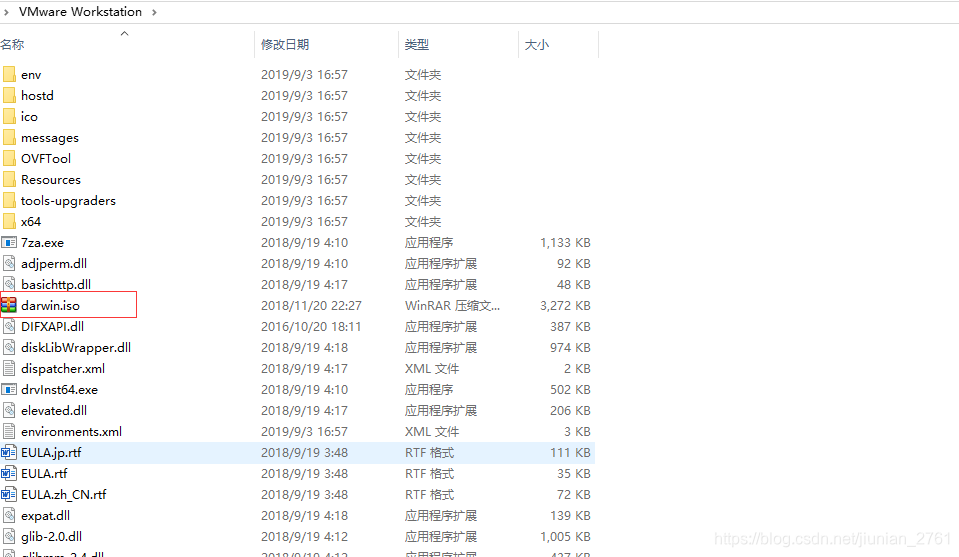
Task: Click the dispatcher.xml file icon
Action: (x=9, y=368)
